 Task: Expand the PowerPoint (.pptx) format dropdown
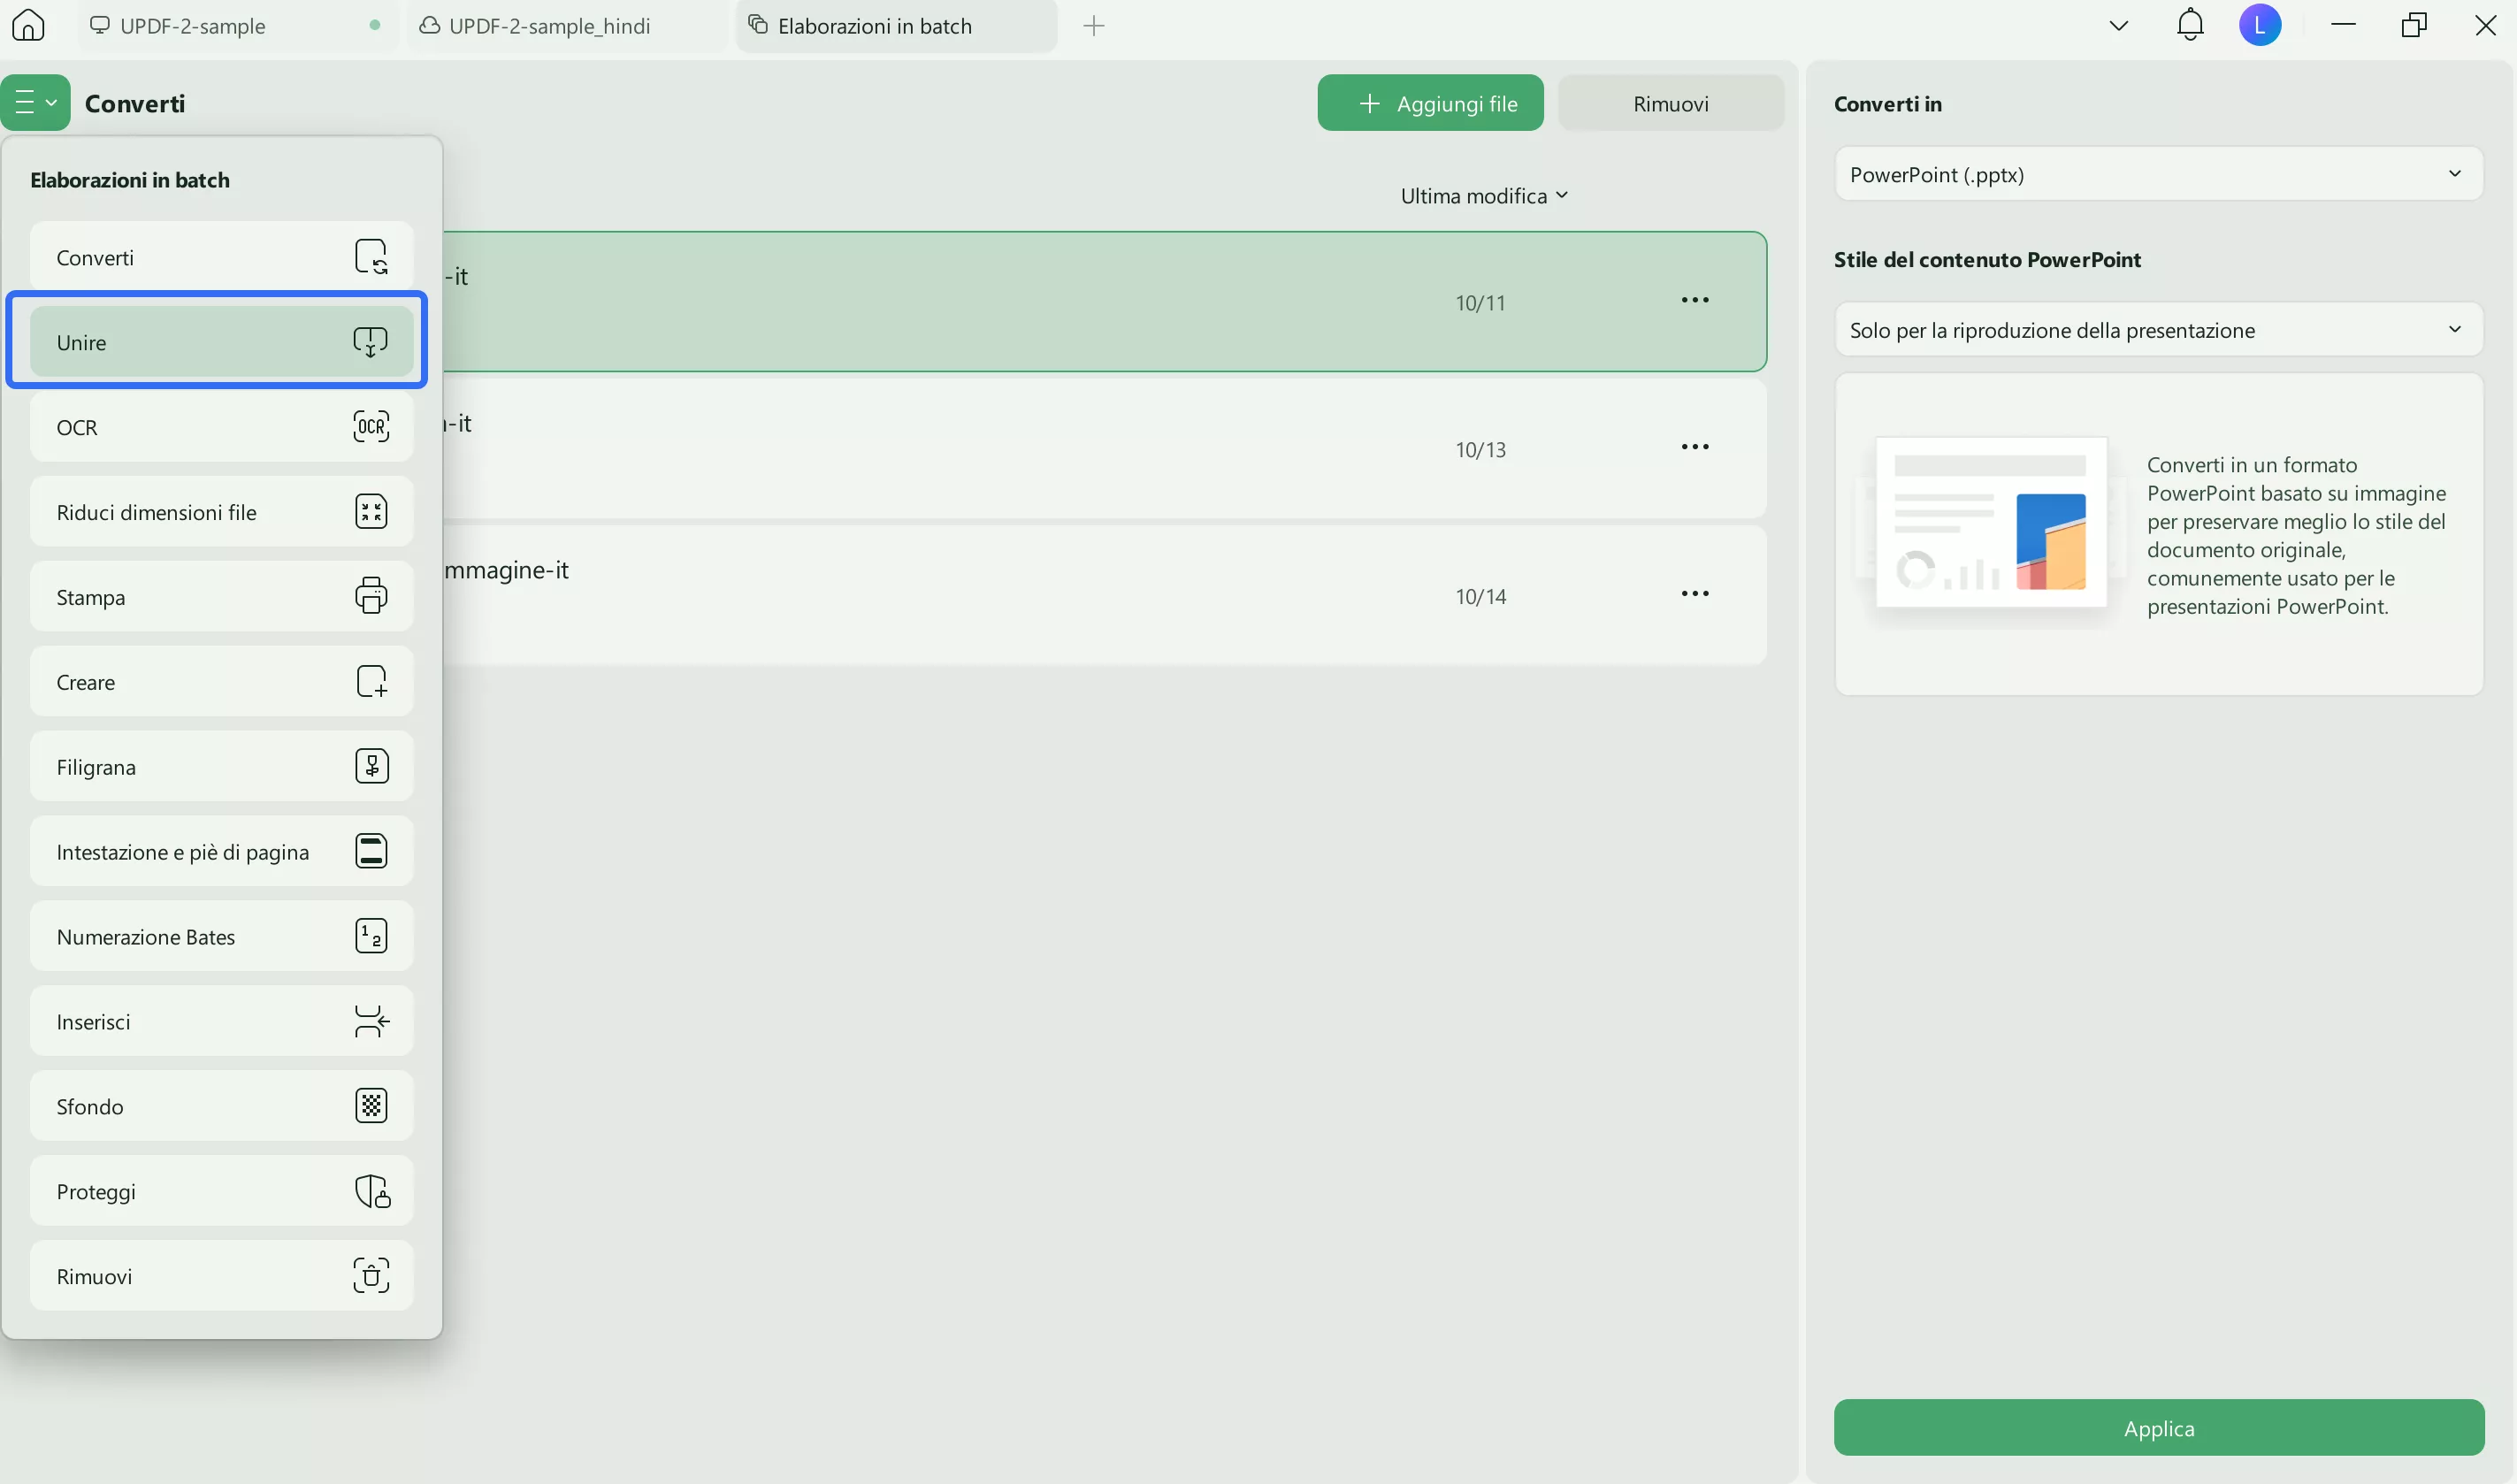pyautogui.click(x=2158, y=175)
